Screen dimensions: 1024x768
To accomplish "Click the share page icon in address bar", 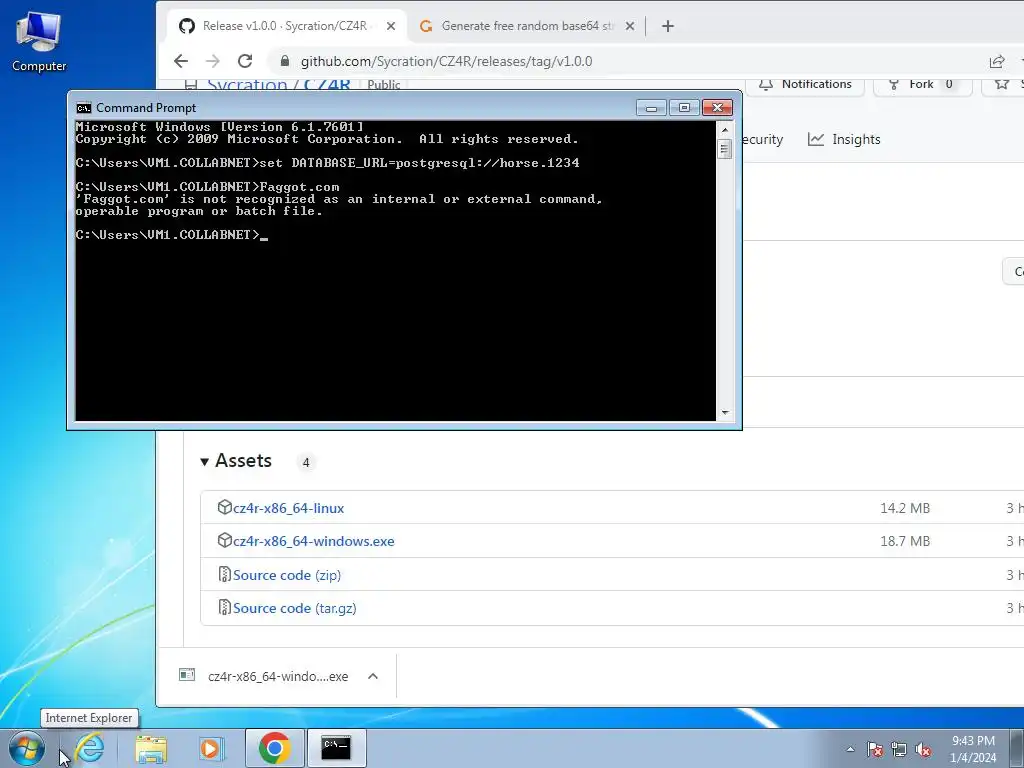I will [997, 61].
